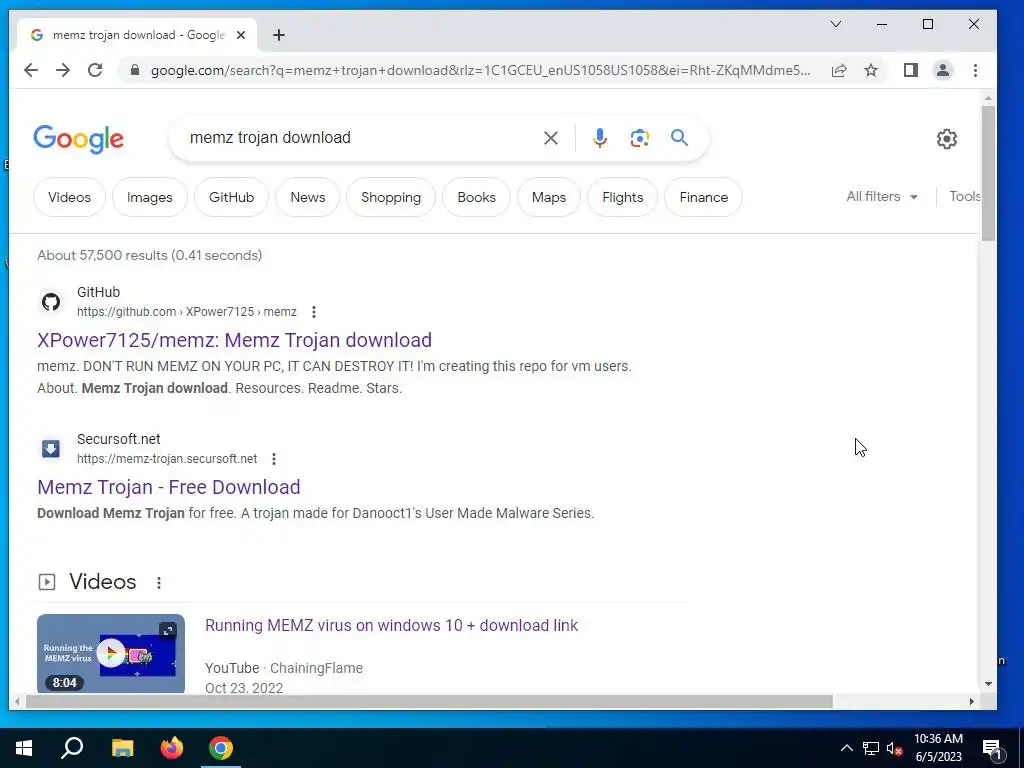Click the Securesoft.net favicon
Image resolution: width=1024 pixels, height=768 pixels.
click(x=51, y=449)
